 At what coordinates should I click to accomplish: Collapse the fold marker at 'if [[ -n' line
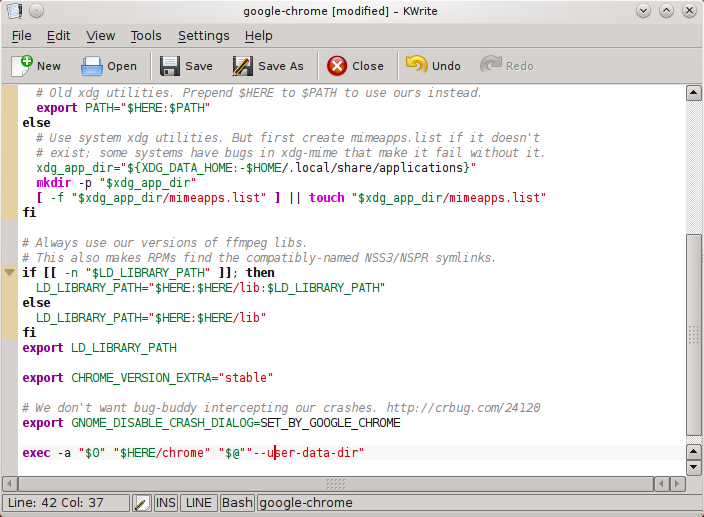coord(9,272)
